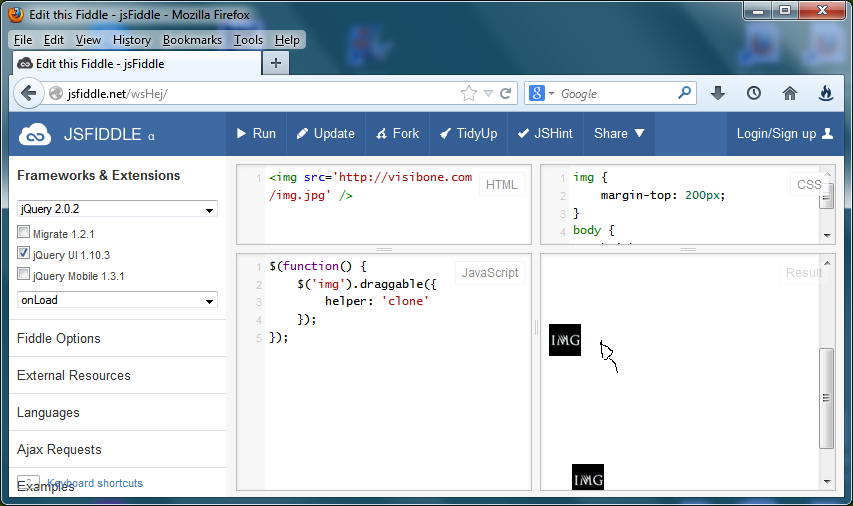The height and width of the screenshot is (506, 853).
Task: Open the URL history dropdown arrow
Action: (x=488, y=94)
